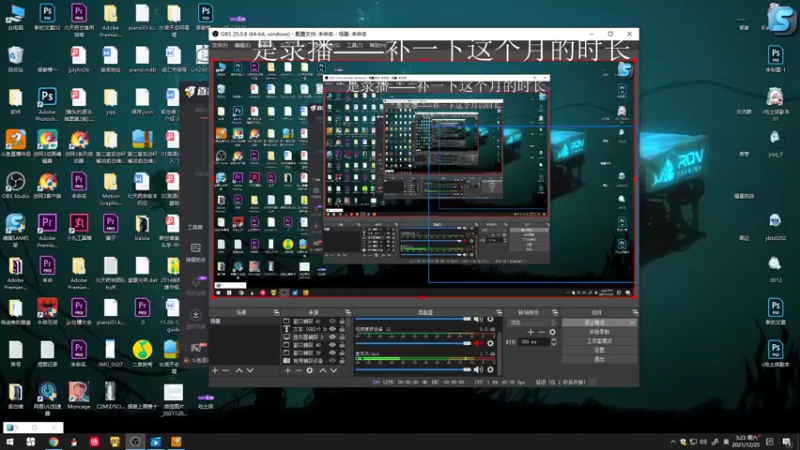Screen dimensions: 800x450
Task: Open settings gear for 麦克风/Aux channel
Action: 490,369
